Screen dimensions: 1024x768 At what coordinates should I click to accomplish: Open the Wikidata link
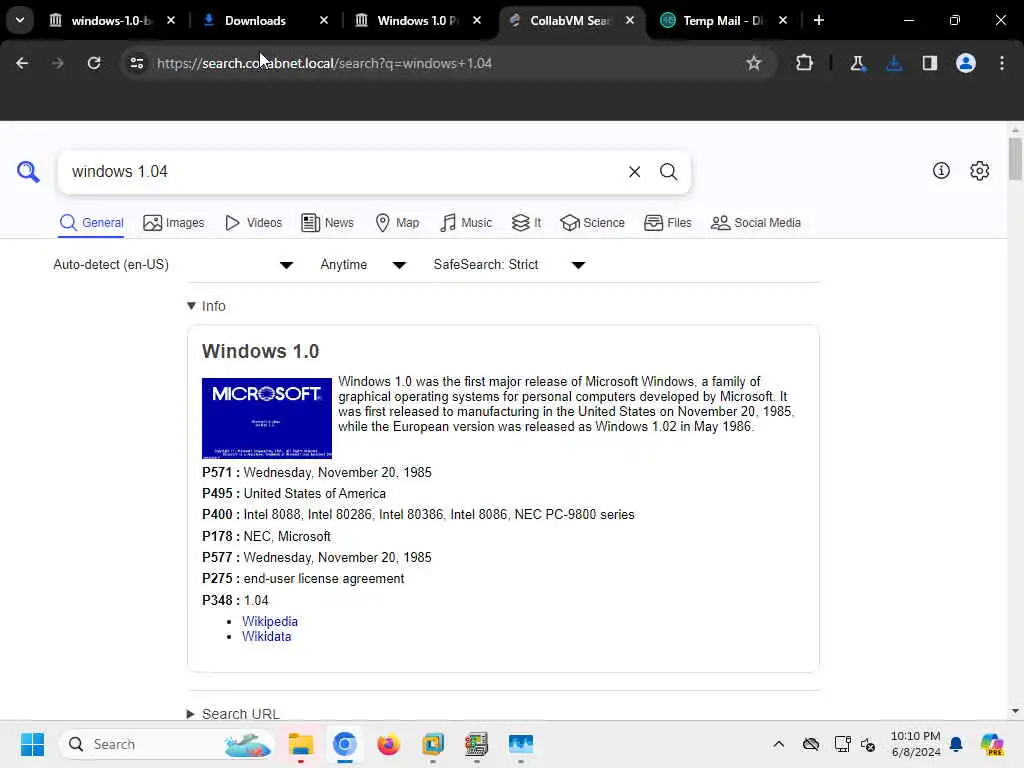pyautogui.click(x=266, y=636)
